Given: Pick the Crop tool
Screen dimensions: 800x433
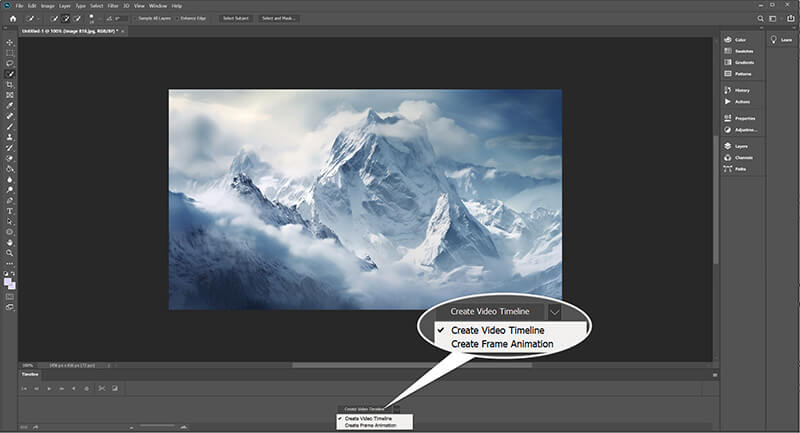Looking at the screenshot, I should click(x=10, y=84).
